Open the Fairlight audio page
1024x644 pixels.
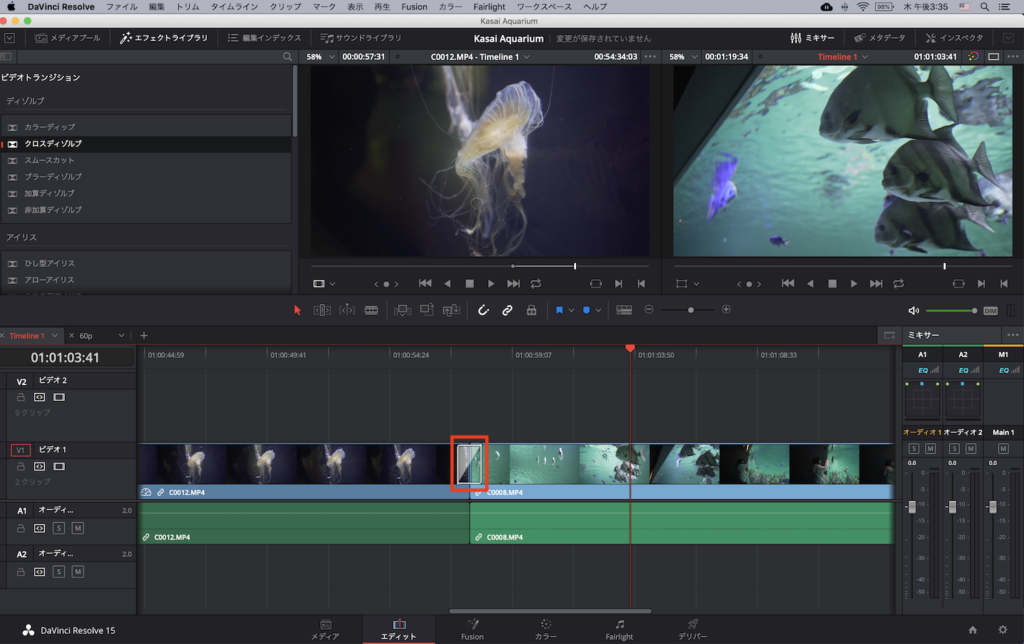(x=619, y=628)
